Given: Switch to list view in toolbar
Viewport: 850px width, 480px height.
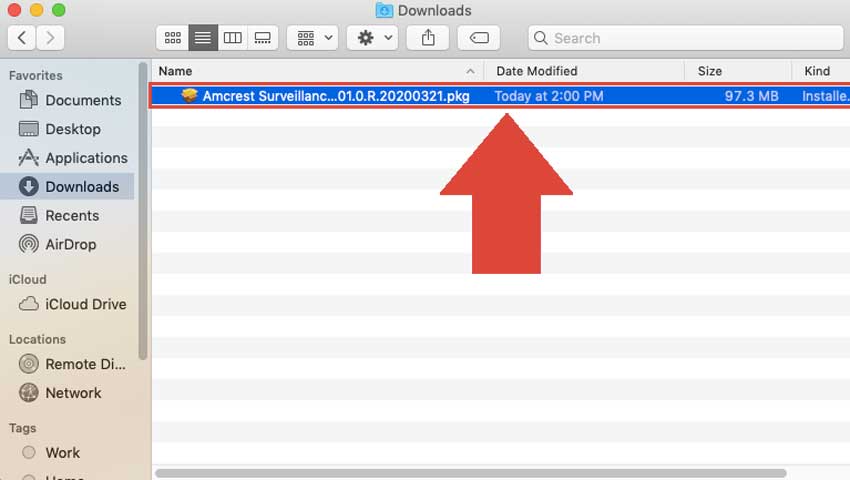Looking at the screenshot, I should point(203,38).
